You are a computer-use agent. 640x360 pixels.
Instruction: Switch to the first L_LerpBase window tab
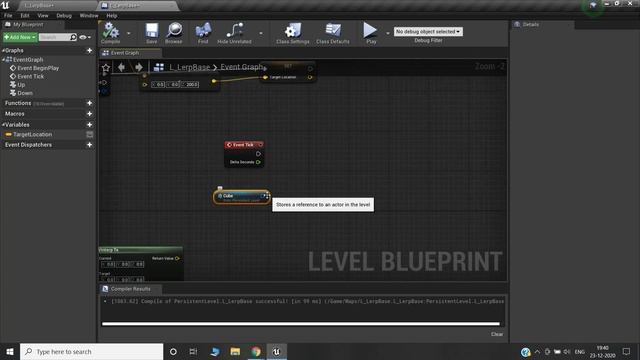click(x=39, y=6)
